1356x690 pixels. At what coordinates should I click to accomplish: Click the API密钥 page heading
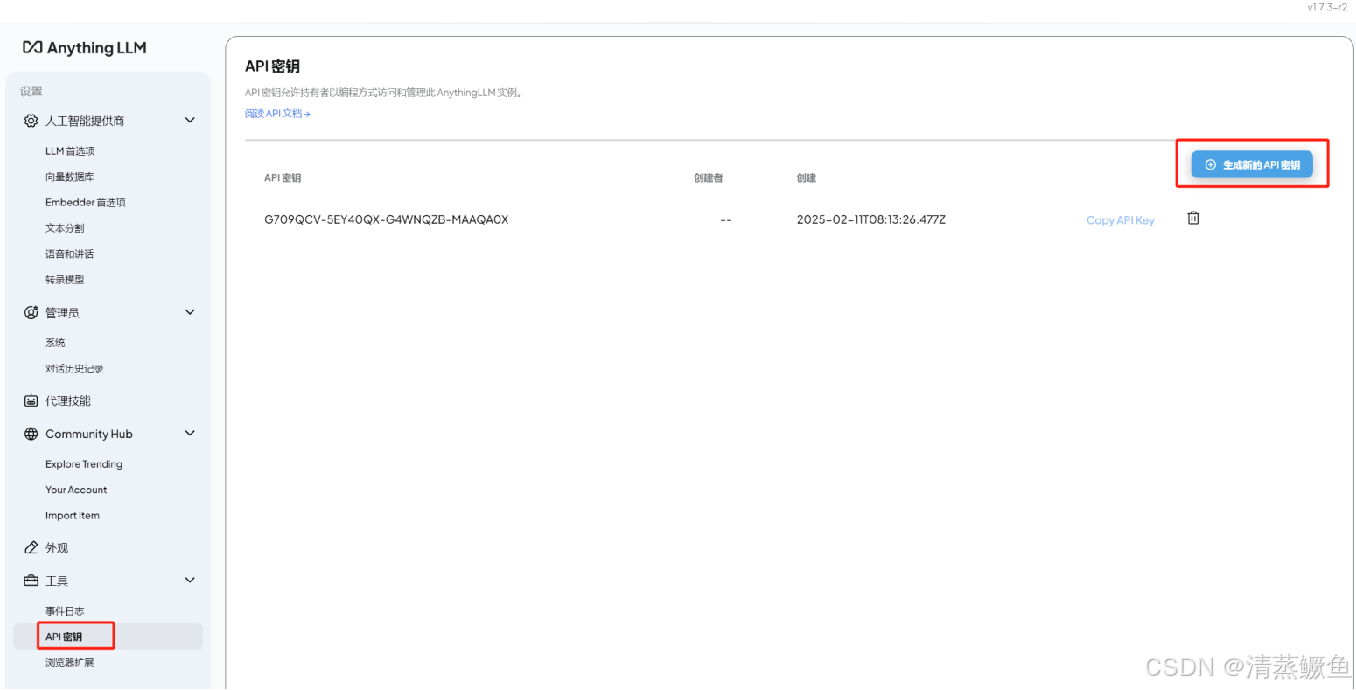click(x=272, y=67)
